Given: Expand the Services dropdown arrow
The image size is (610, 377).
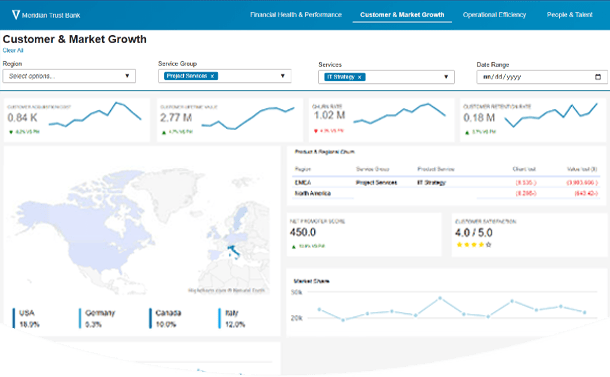Looking at the screenshot, I should (x=446, y=77).
